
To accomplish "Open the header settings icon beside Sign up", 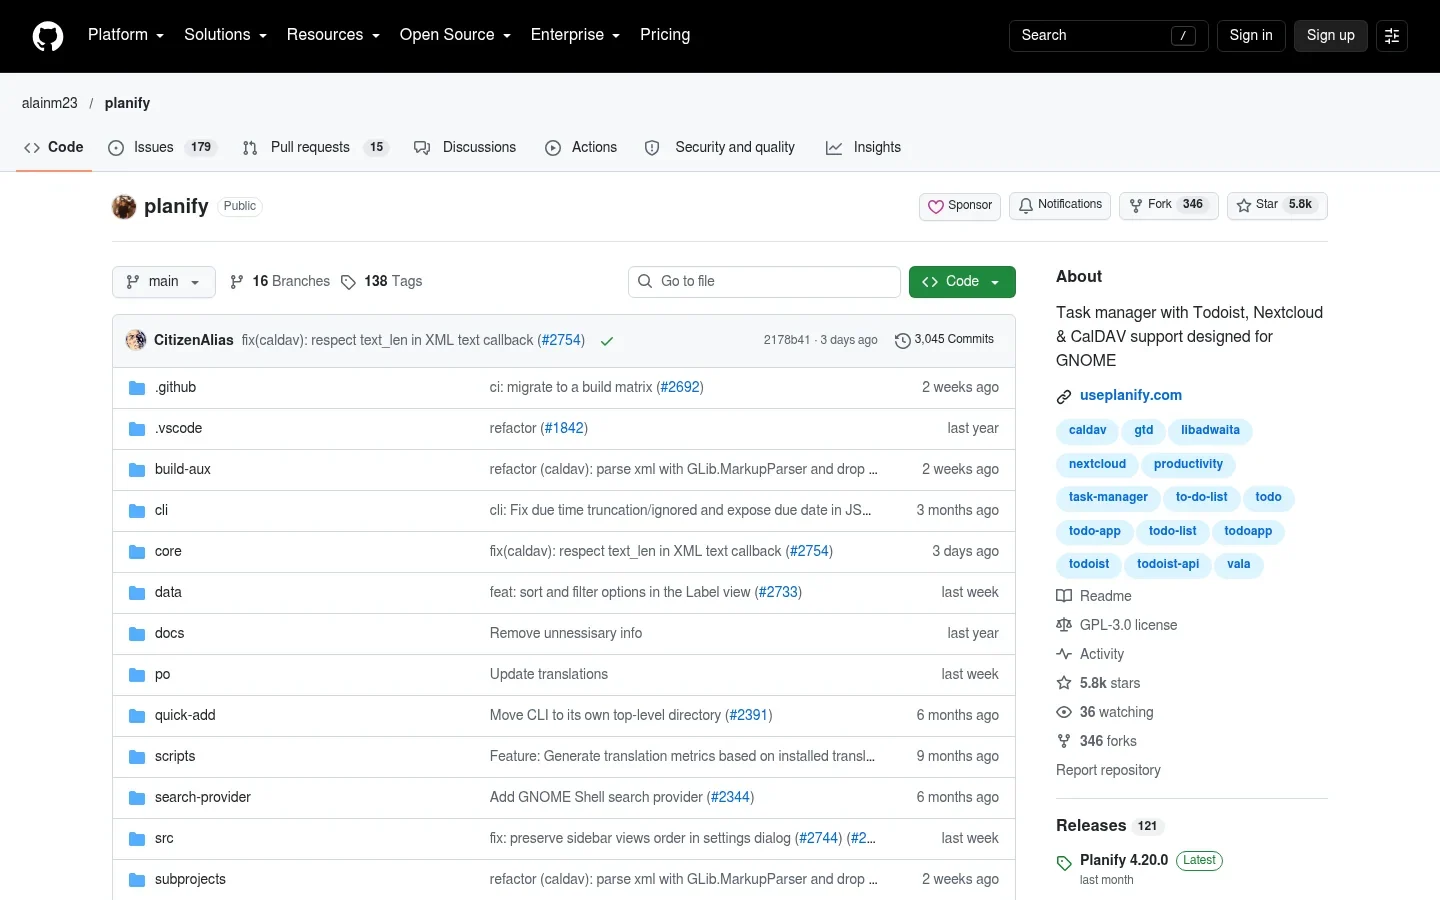I will point(1392,36).
